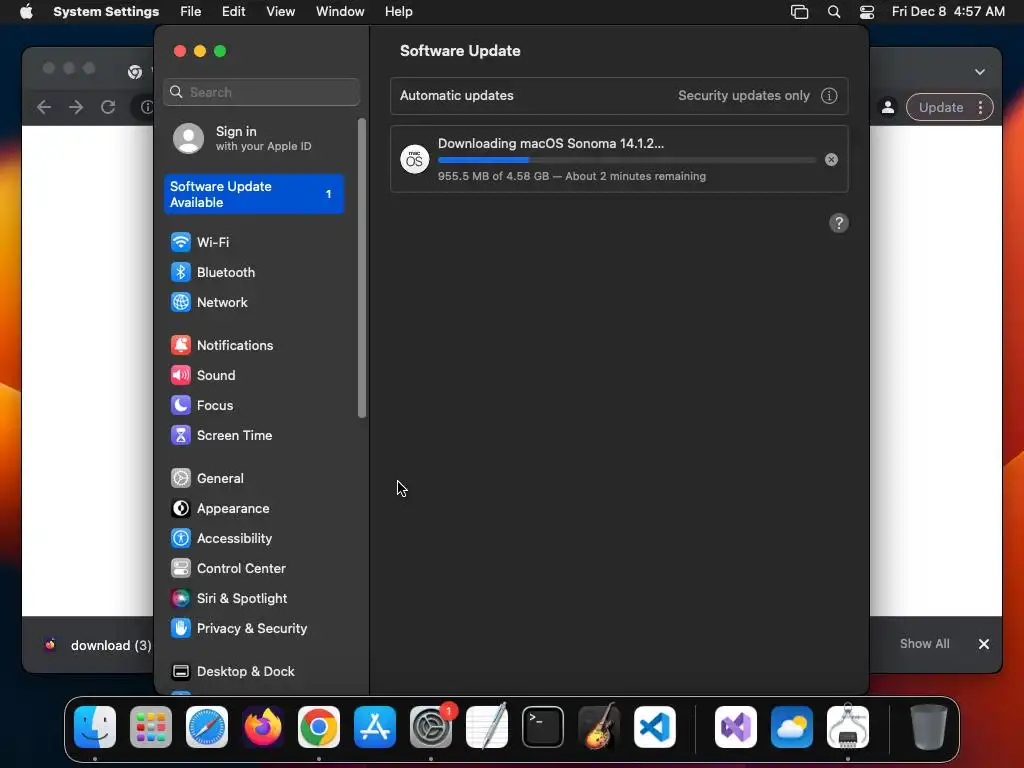Open General settings
The height and width of the screenshot is (768, 1024).
[253, 479]
